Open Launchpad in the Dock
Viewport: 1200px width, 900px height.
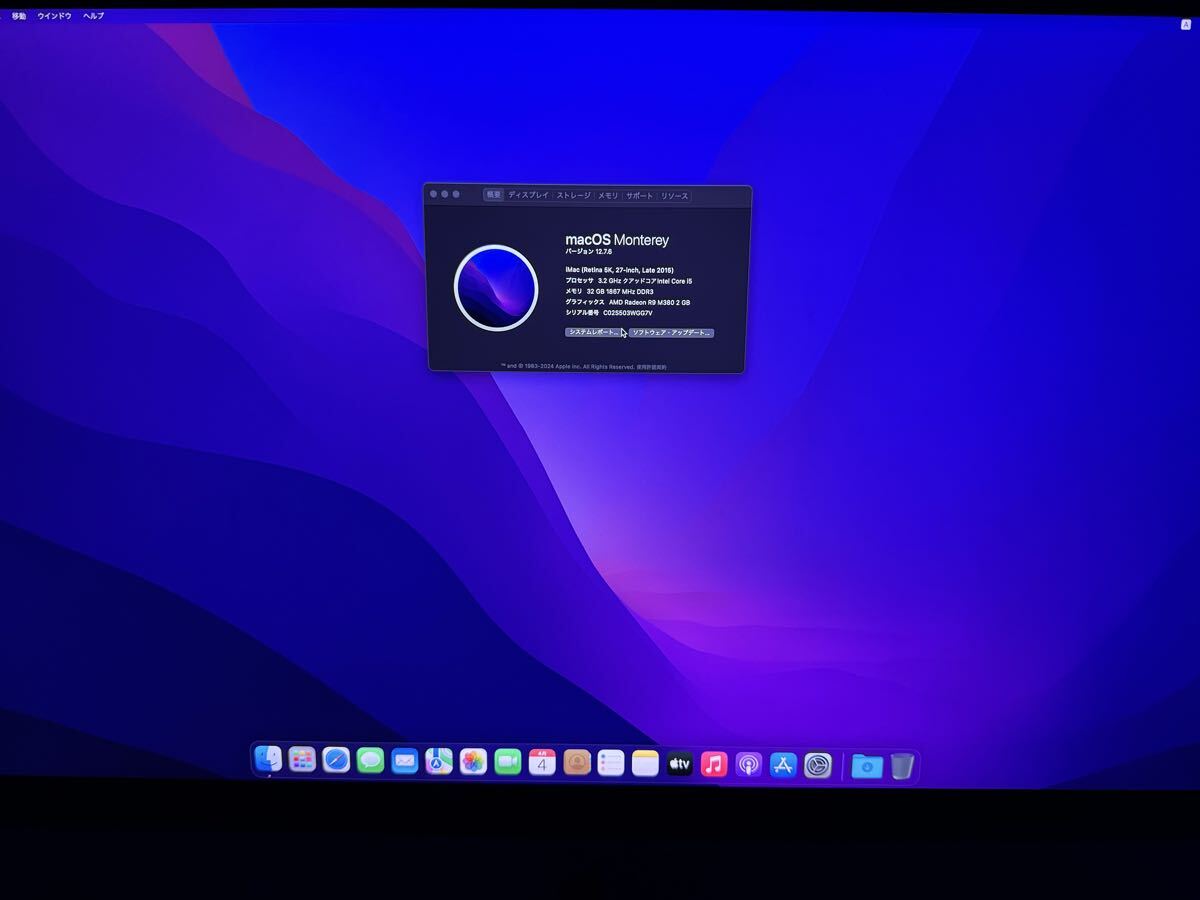tap(302, 760)
